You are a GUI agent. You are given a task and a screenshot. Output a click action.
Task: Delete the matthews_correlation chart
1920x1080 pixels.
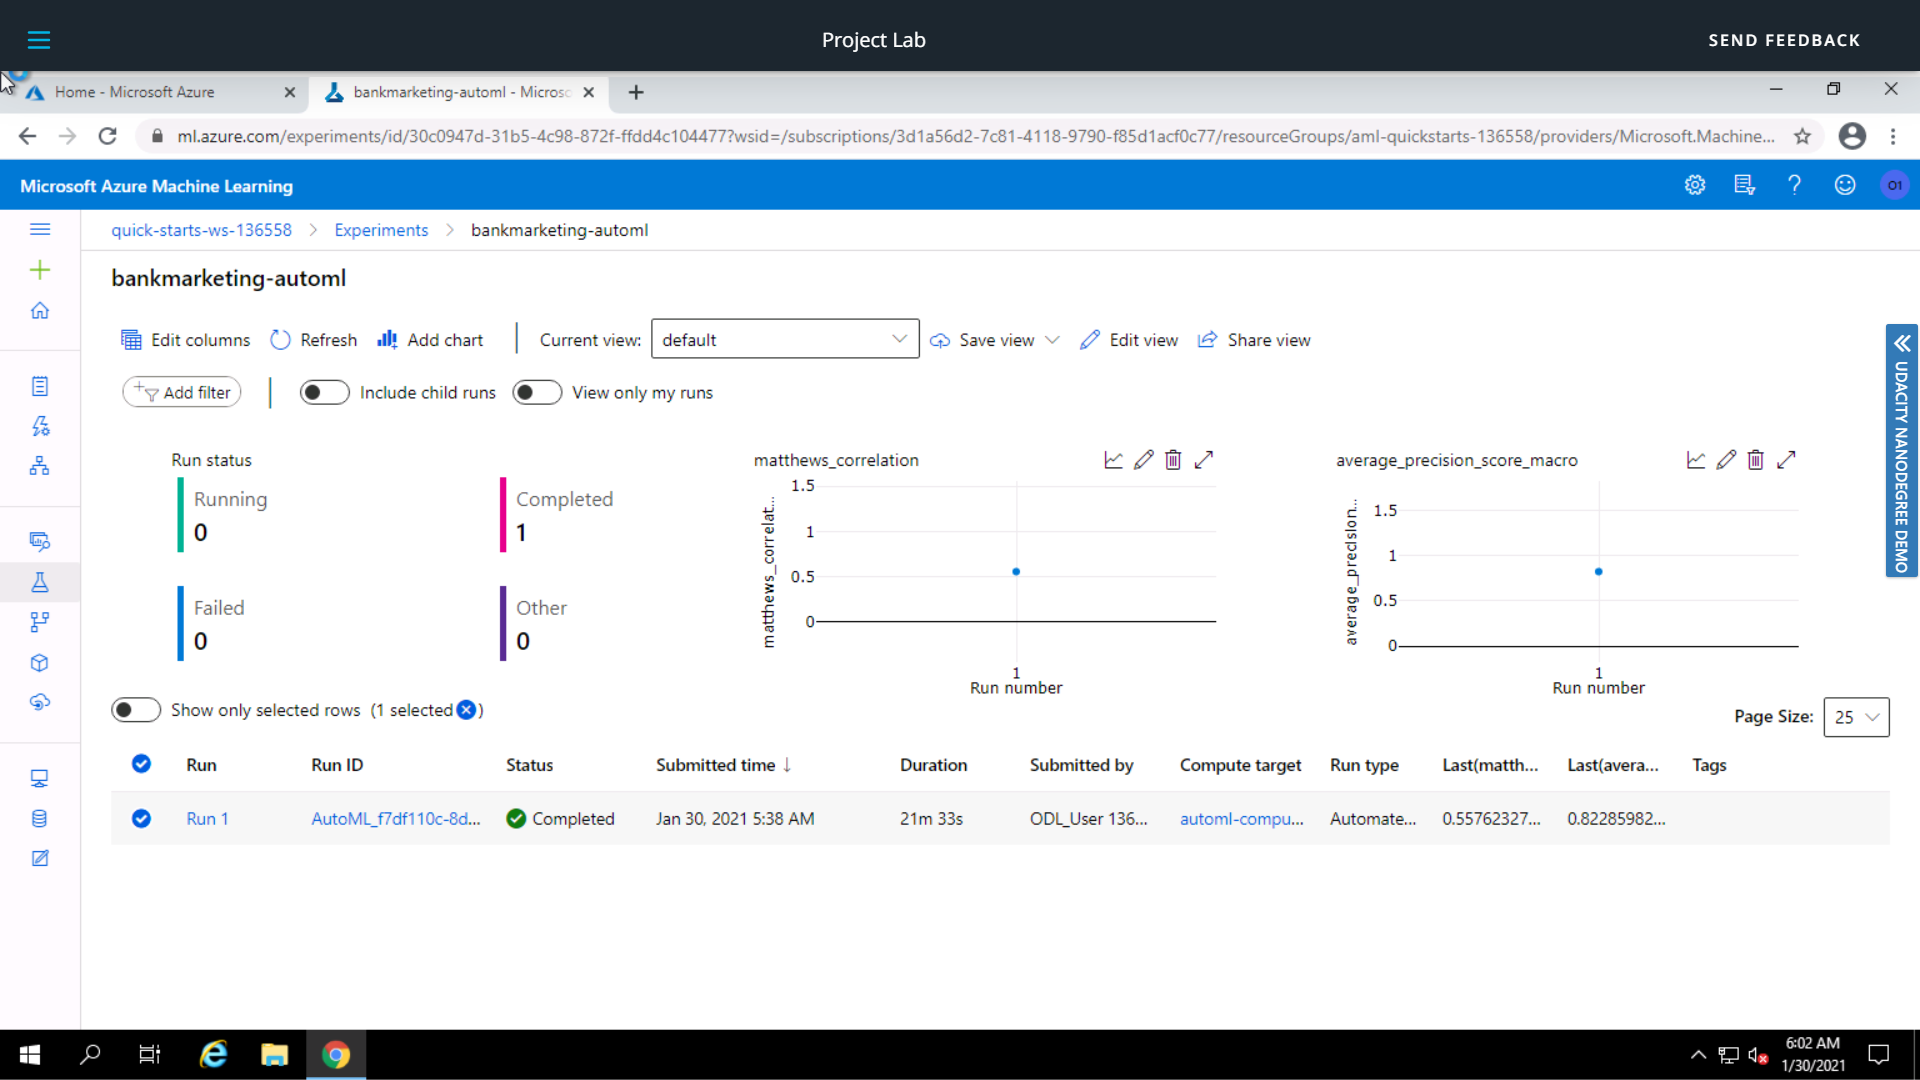tap(1173, 459)
